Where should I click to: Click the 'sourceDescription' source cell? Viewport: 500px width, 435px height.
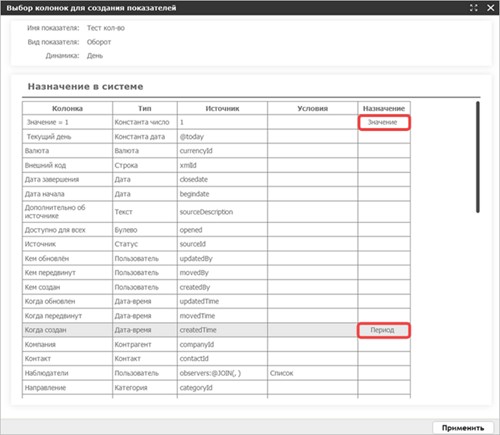tap(222, 212)
